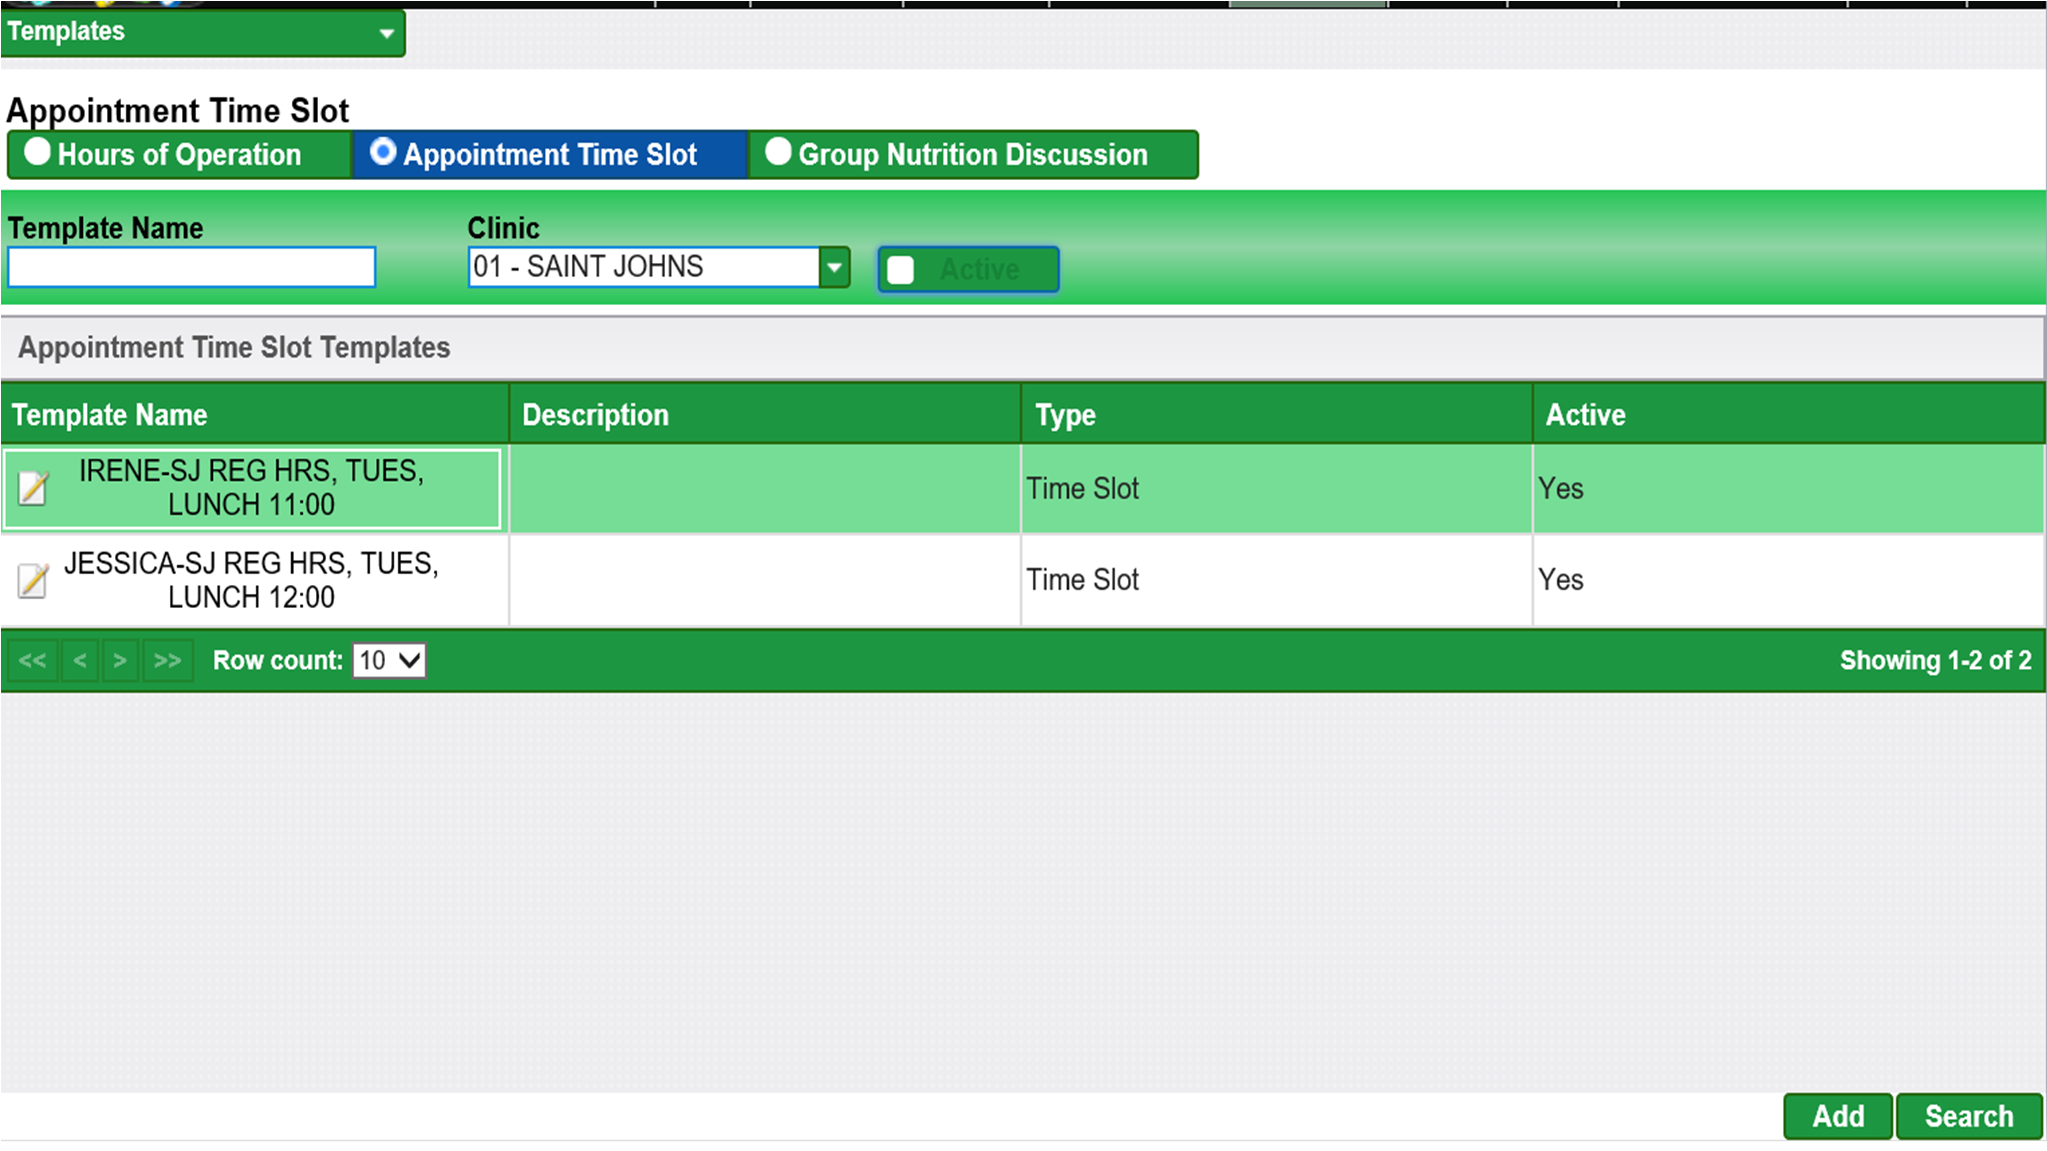Viewport: 2047px width, 1151px height.
Task: Click the Type column header
Action: 1065,415
